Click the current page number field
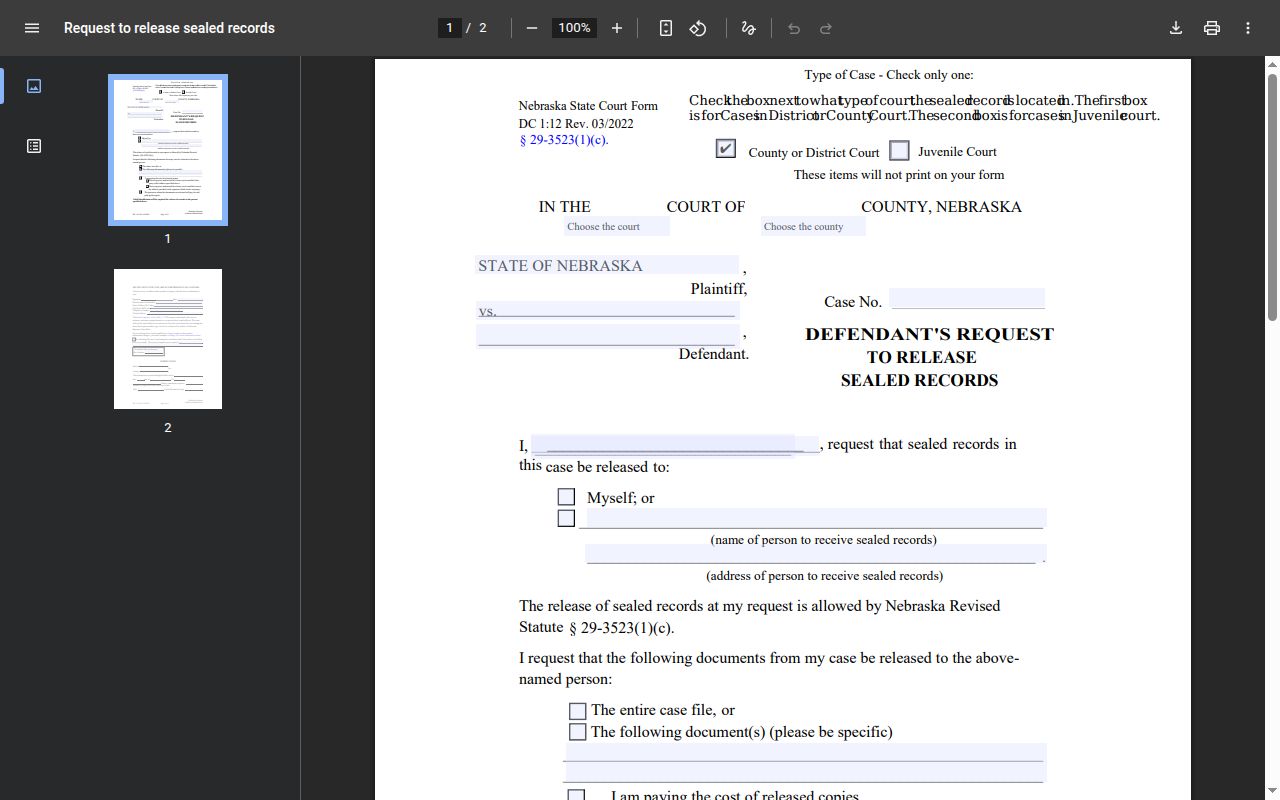Viewport: 1280px width, 800px height. pyautogui.click(x=450, y=28)
